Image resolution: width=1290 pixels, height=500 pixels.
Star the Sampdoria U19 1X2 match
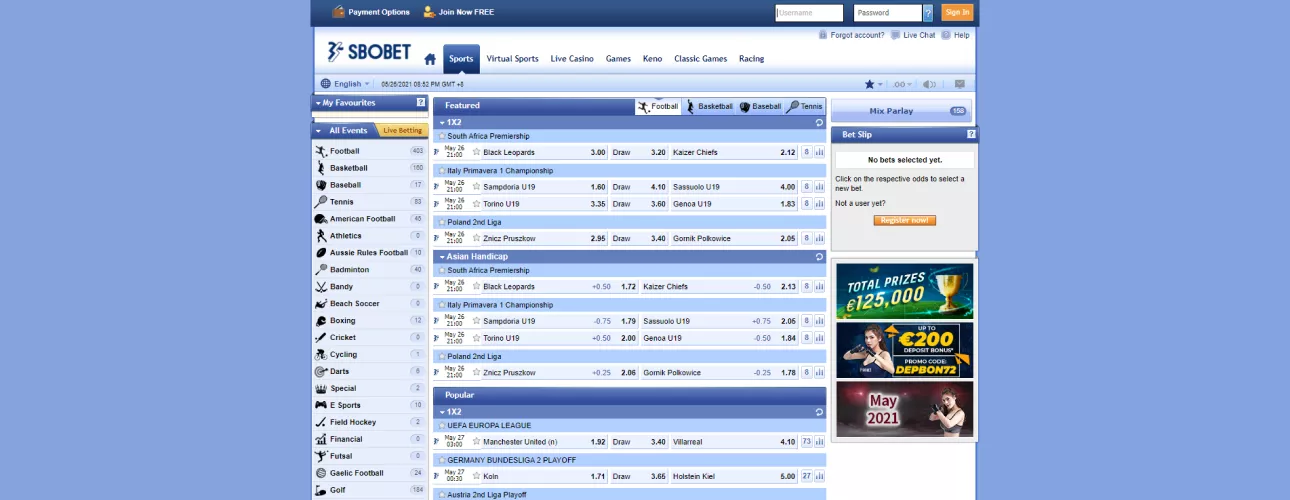476,187
